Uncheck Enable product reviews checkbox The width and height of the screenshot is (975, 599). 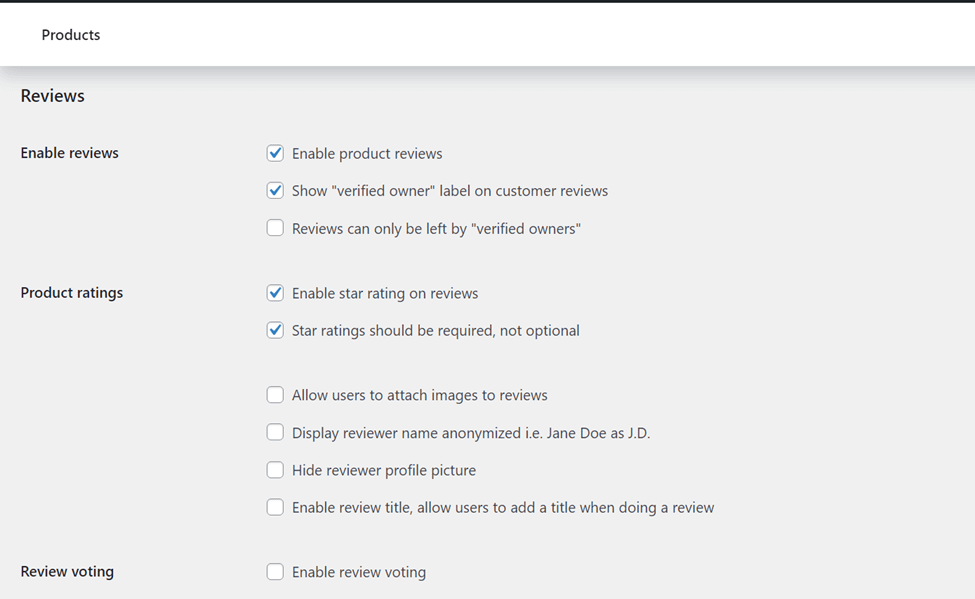pyautogui.click(x=275, y=153)
